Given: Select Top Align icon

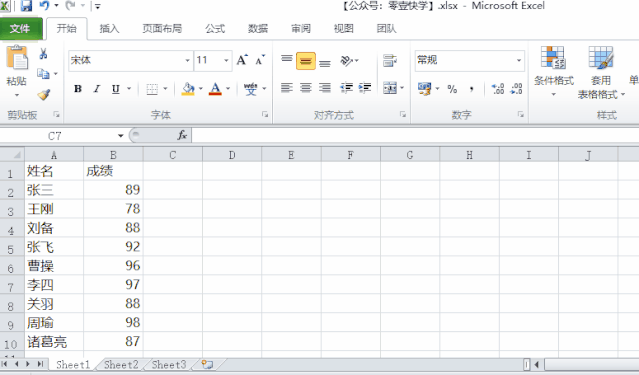Looking at the screenshot, I should [x=287, y=60].
